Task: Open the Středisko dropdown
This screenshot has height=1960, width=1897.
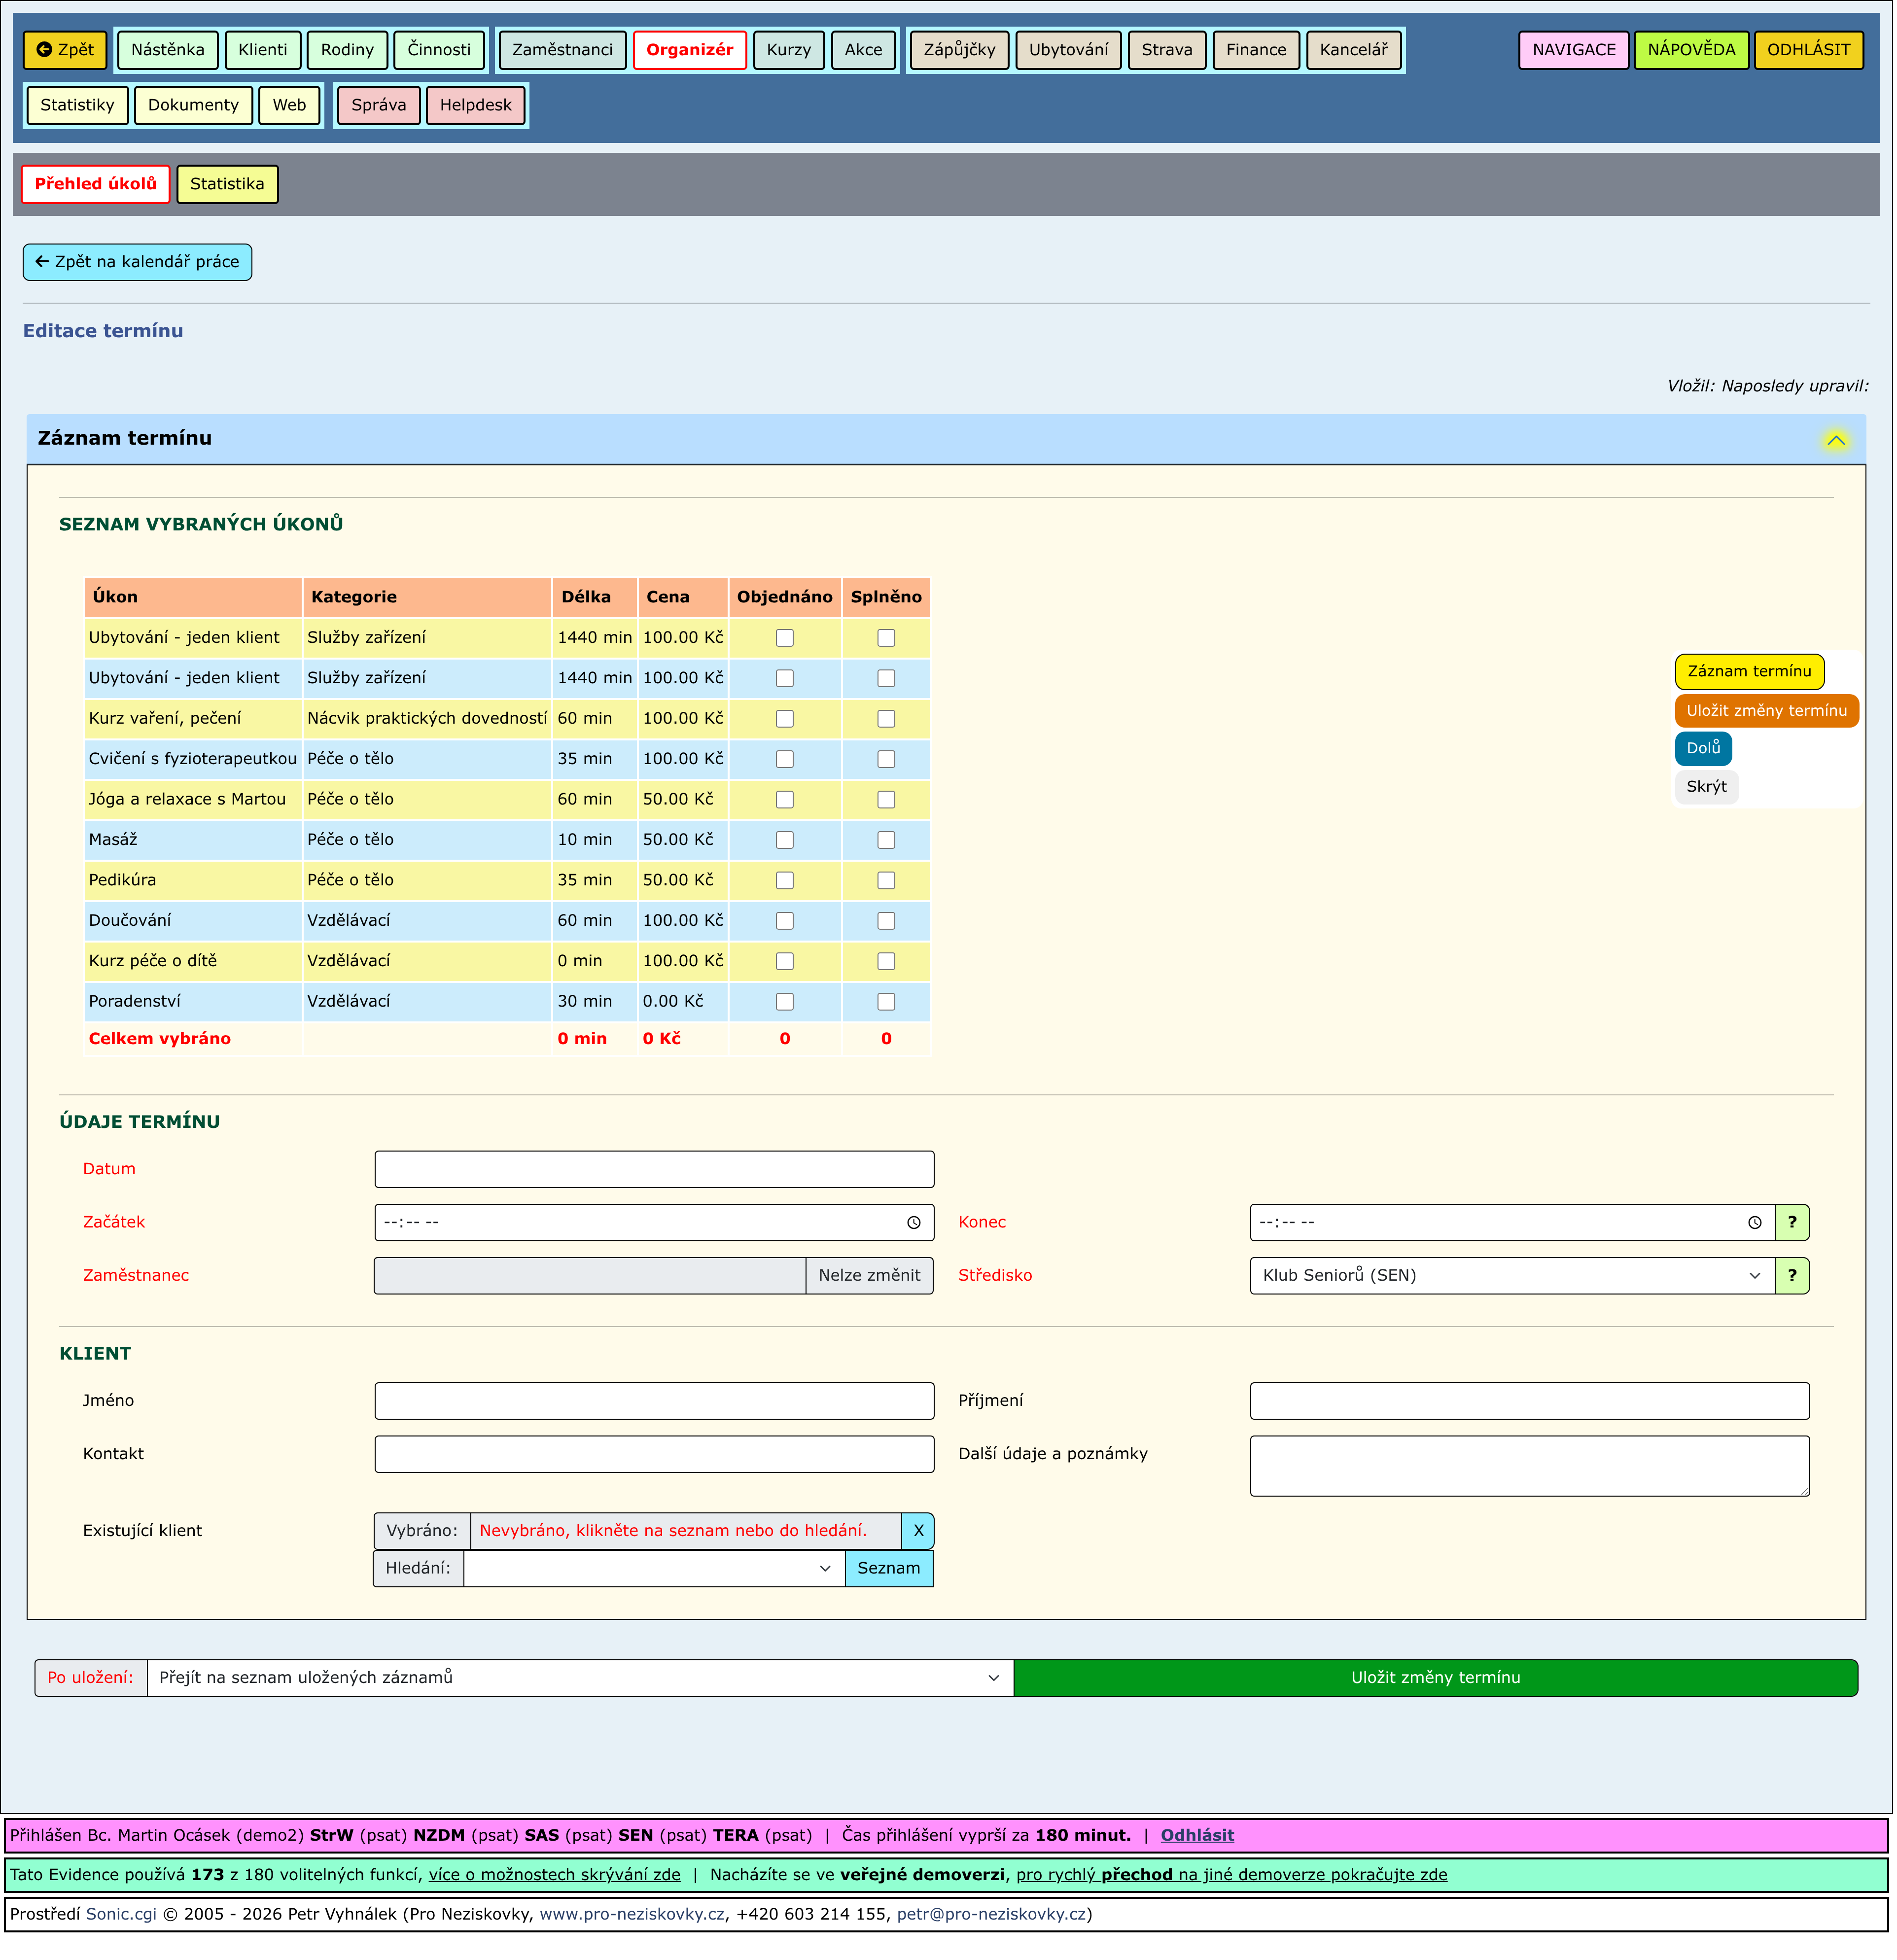Action: 1510,1275
